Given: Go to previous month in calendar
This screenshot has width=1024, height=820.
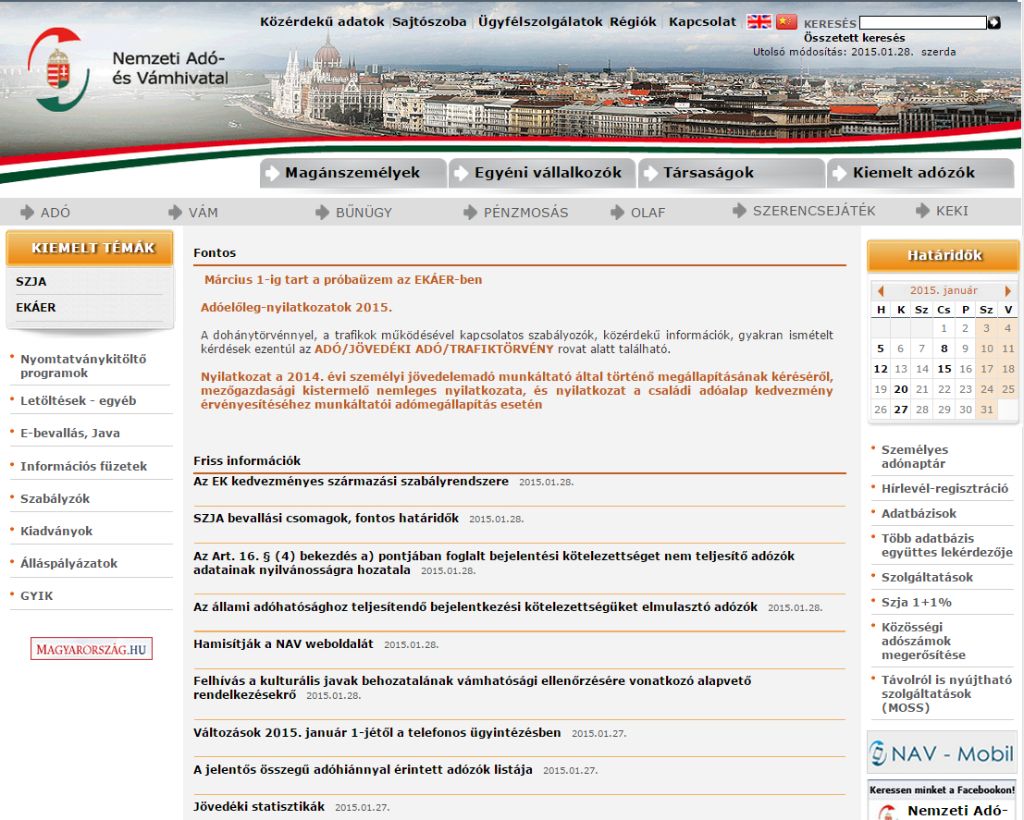Looking at the screenshot, I should [881, 291].
